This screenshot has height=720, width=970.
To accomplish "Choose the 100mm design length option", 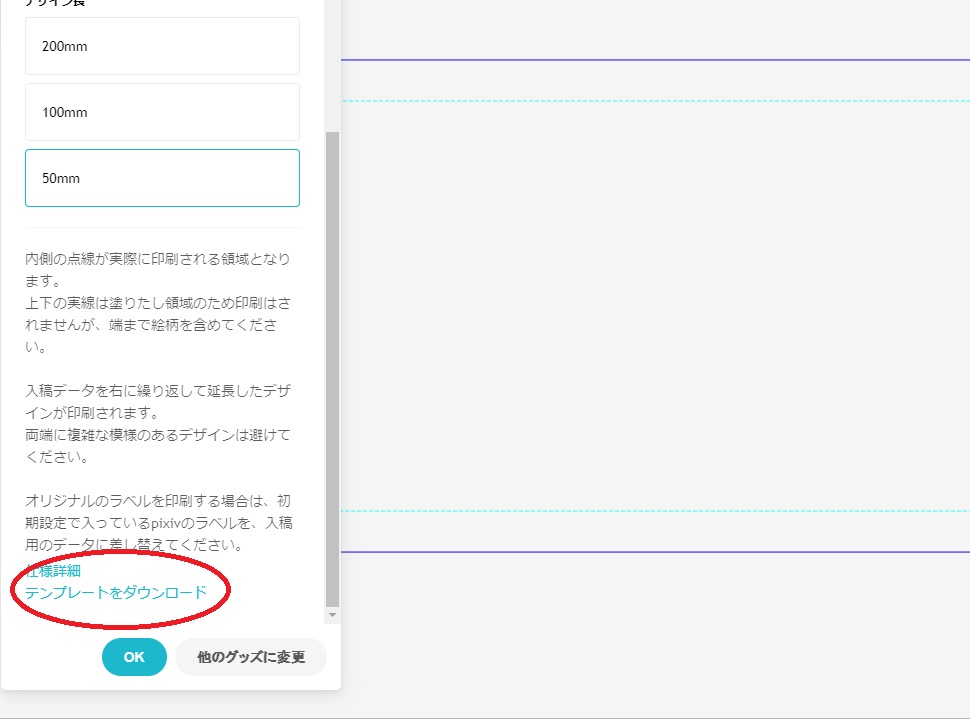I will (162, 112).
